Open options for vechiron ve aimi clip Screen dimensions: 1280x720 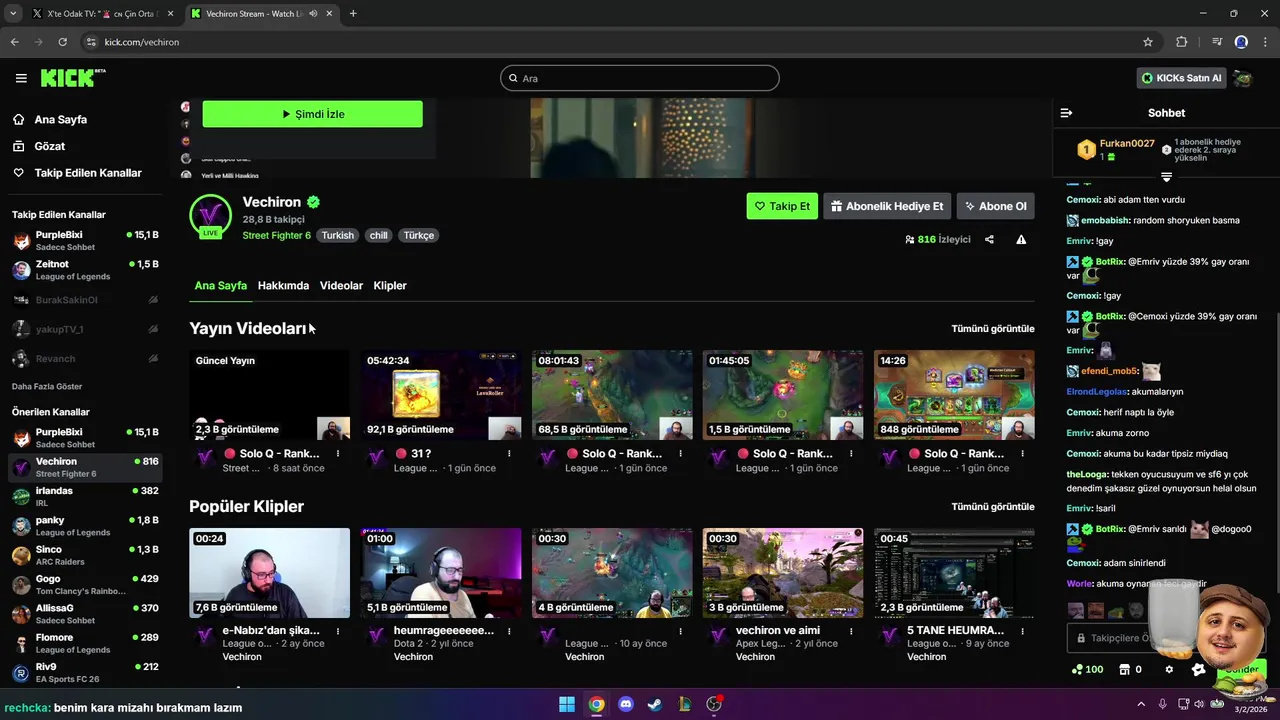click(x=851, y=631)
